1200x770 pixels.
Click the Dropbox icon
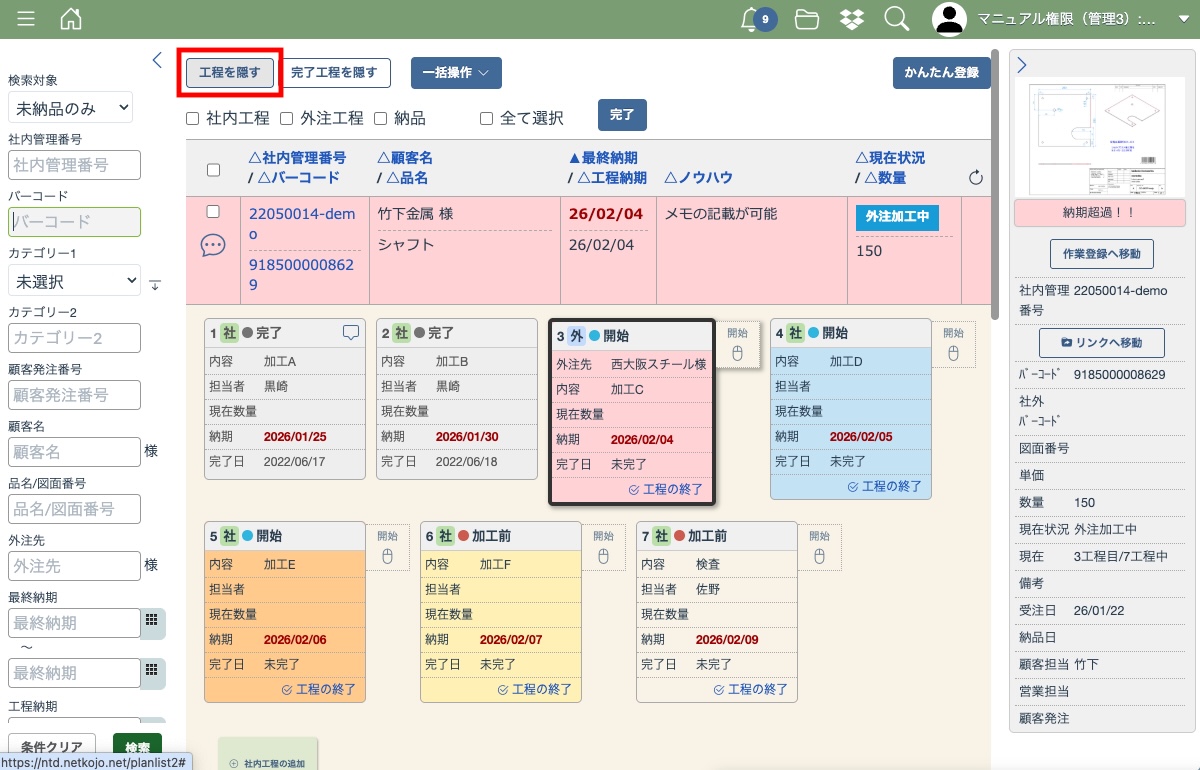tap(852, 19)
